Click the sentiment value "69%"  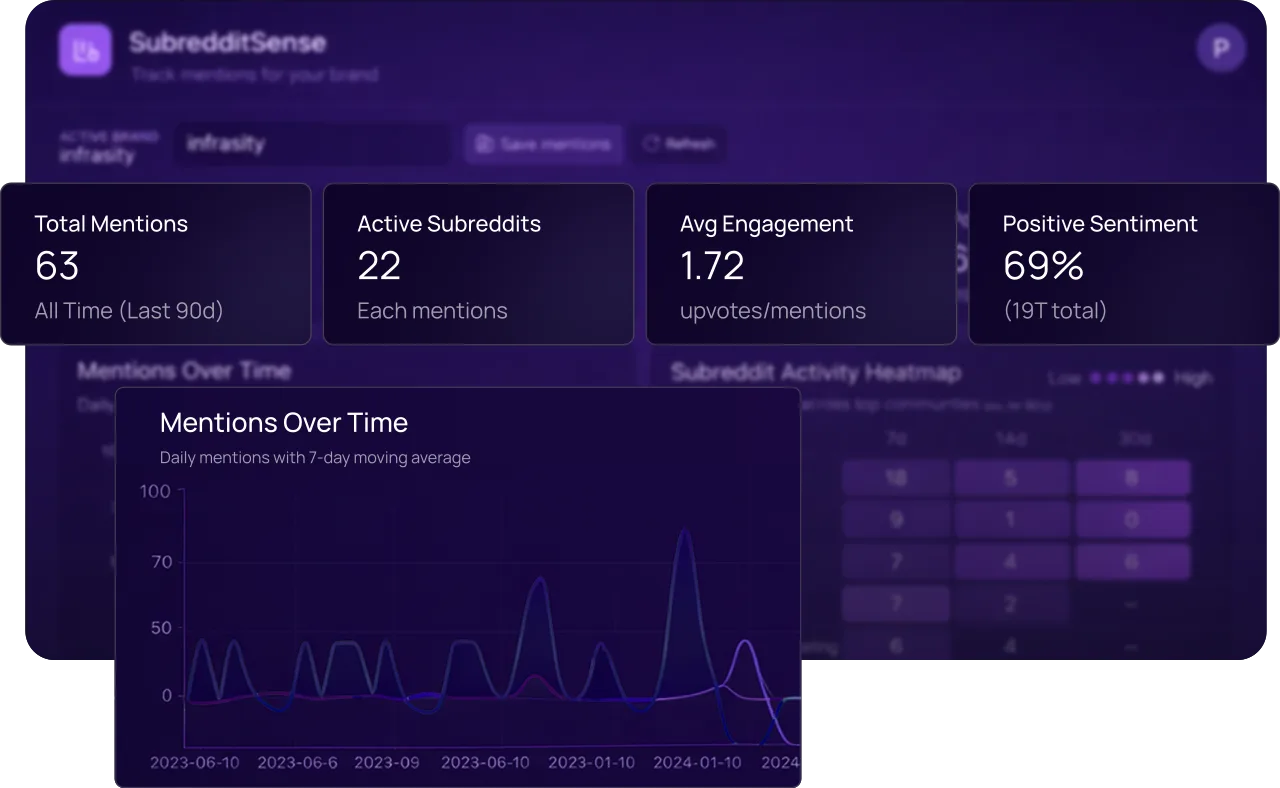pos(1043,266)
